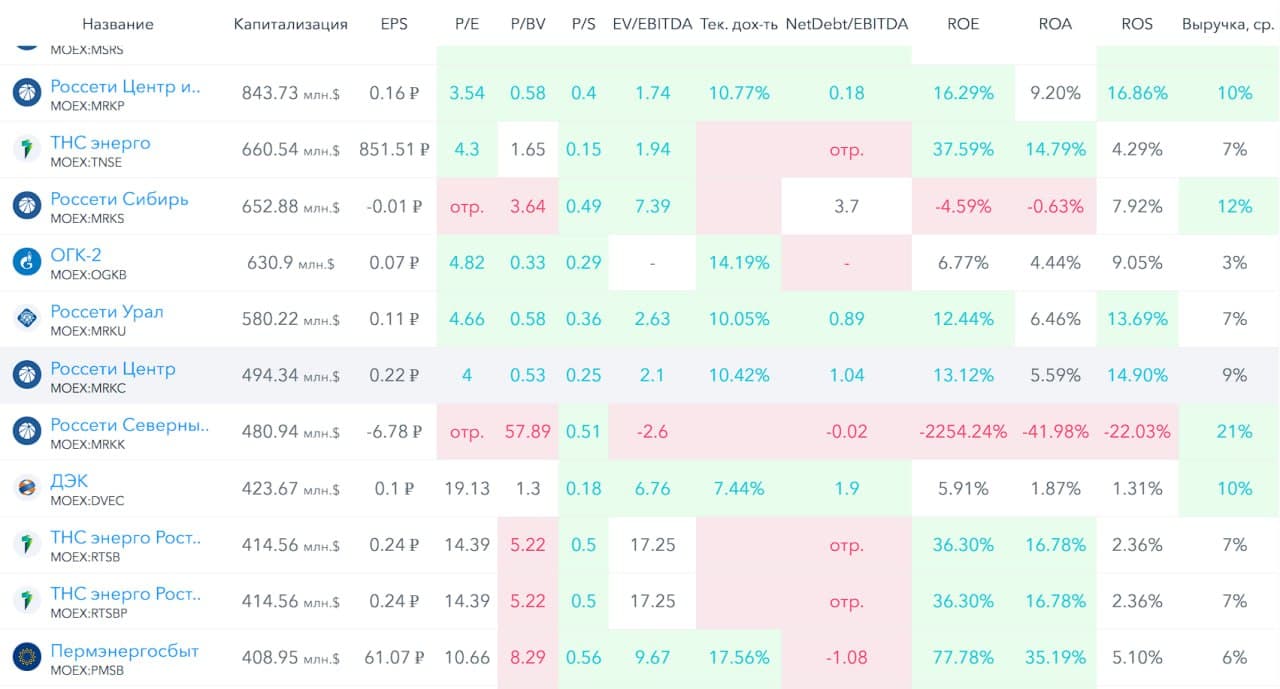Open the Россети Сибирь name link

coord(119,199)
